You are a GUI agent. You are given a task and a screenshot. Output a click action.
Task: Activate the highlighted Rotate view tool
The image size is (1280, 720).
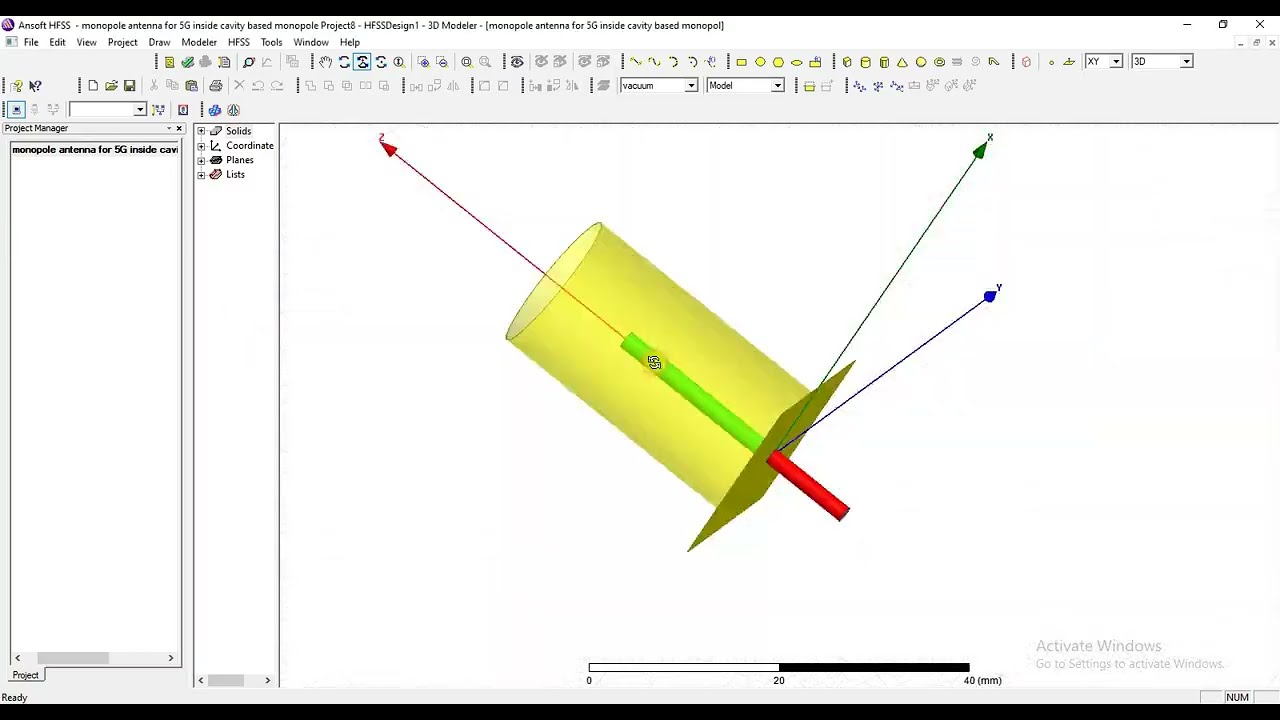click(x=362, y=62)
